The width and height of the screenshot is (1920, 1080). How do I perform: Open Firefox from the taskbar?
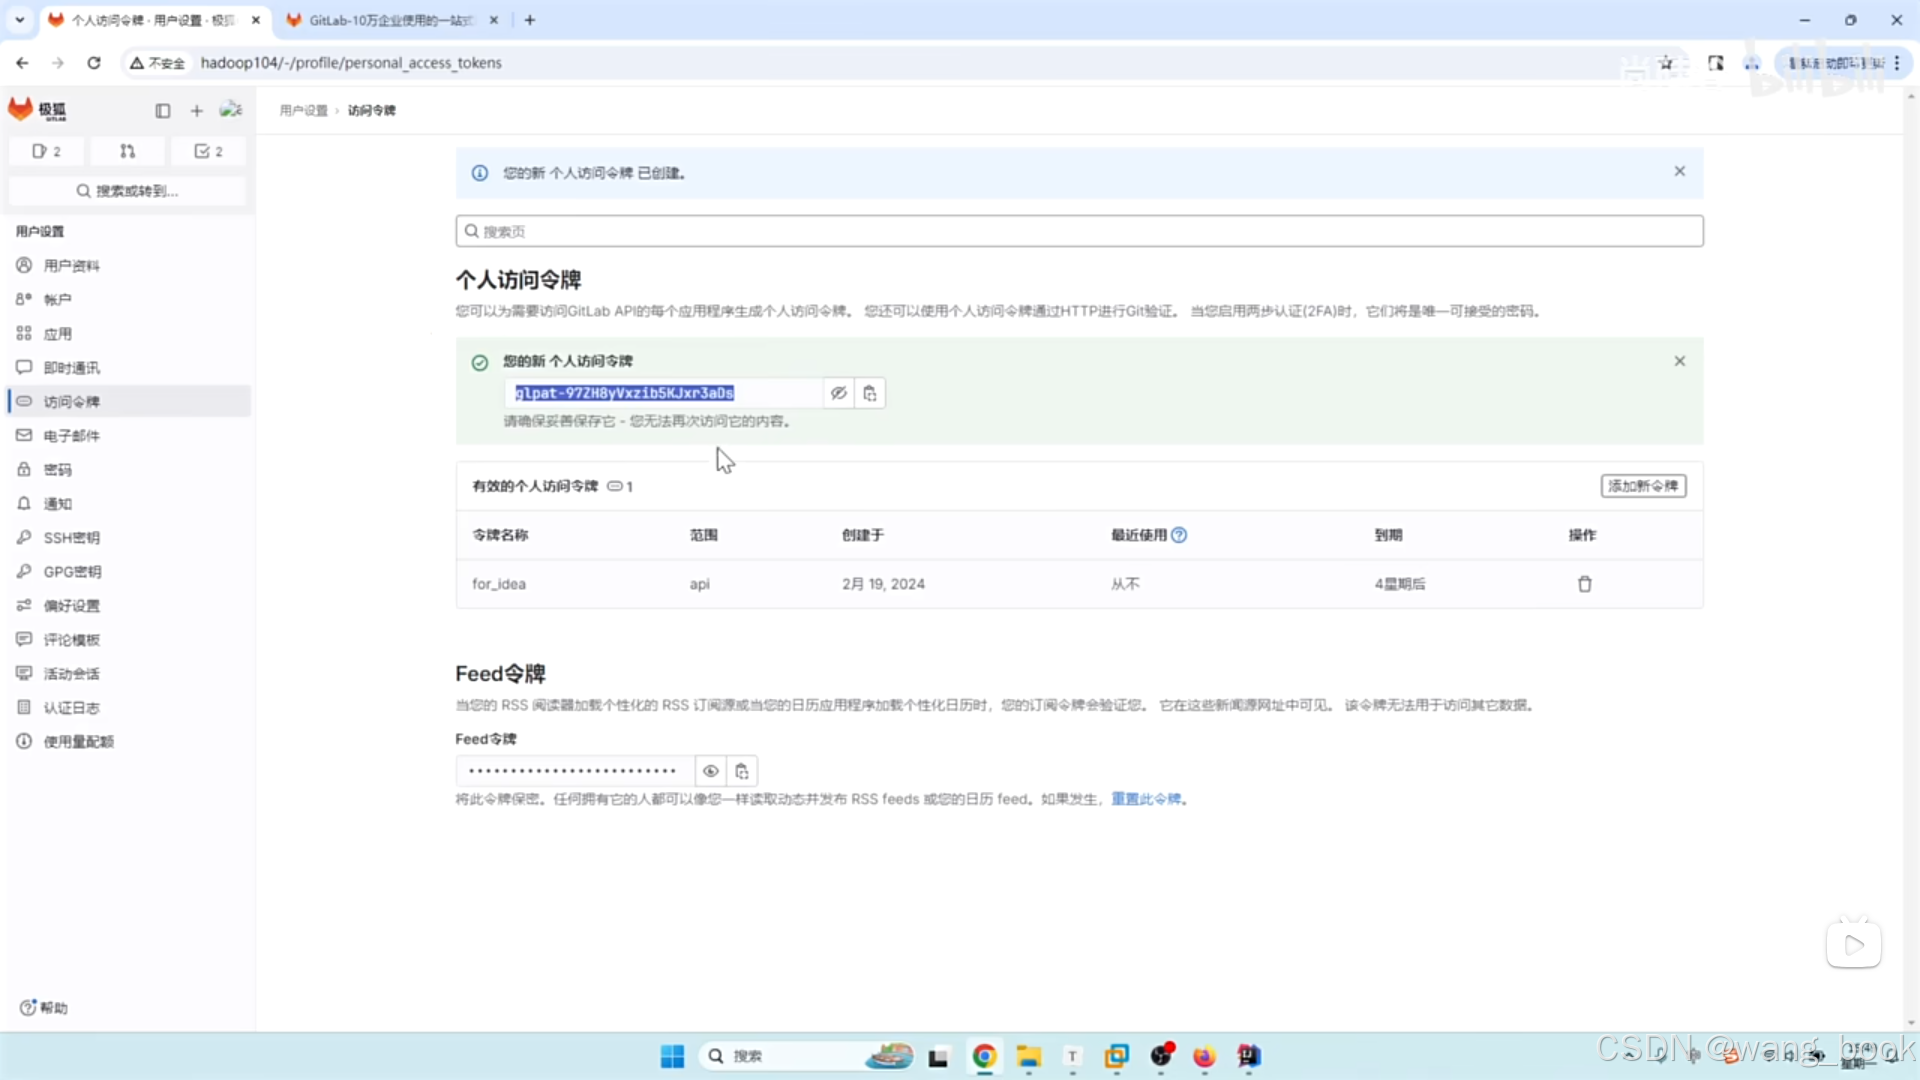(x=1204, y=1056)
